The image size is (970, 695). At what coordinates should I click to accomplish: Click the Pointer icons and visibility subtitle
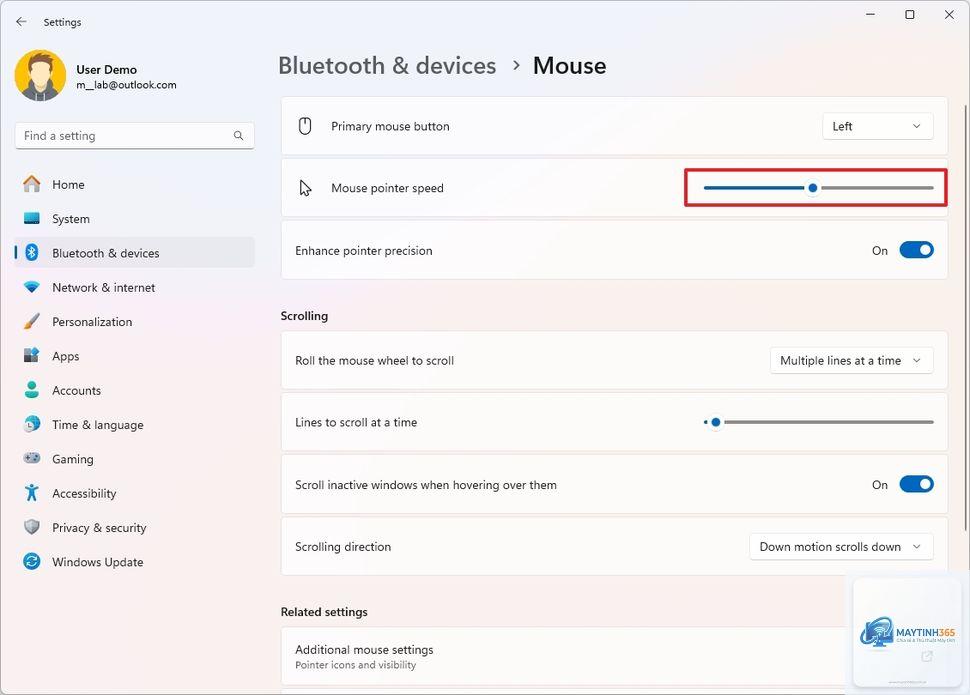point(356,665)
